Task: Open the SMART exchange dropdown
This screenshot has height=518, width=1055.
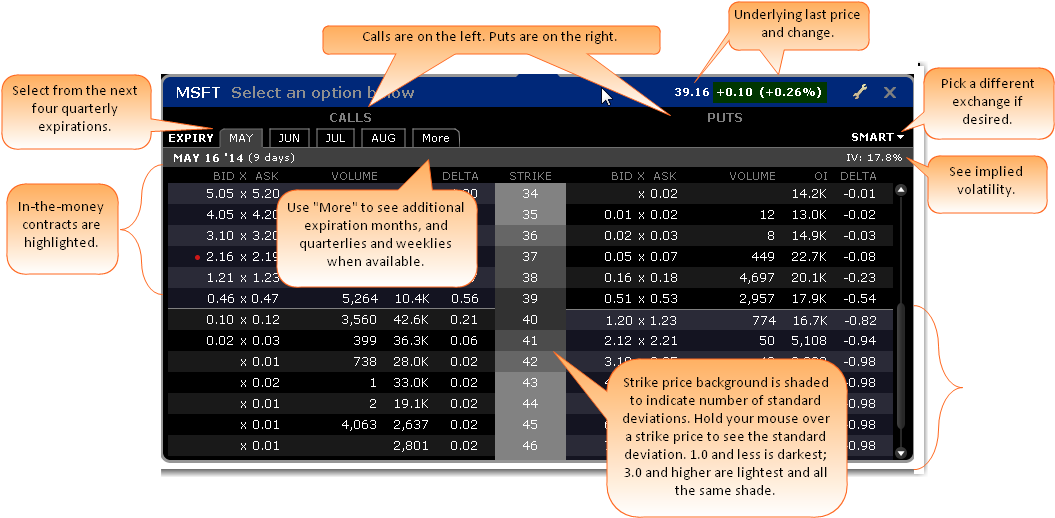Action: 877,137
